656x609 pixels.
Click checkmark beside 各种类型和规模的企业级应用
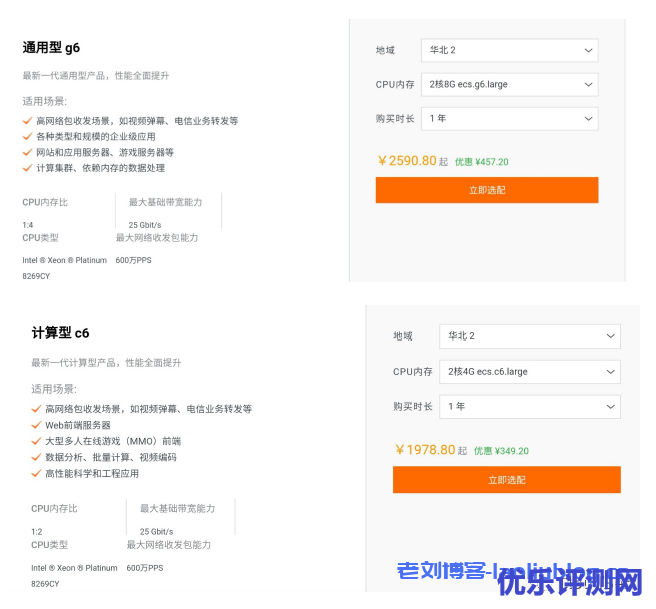click(27, 137)
